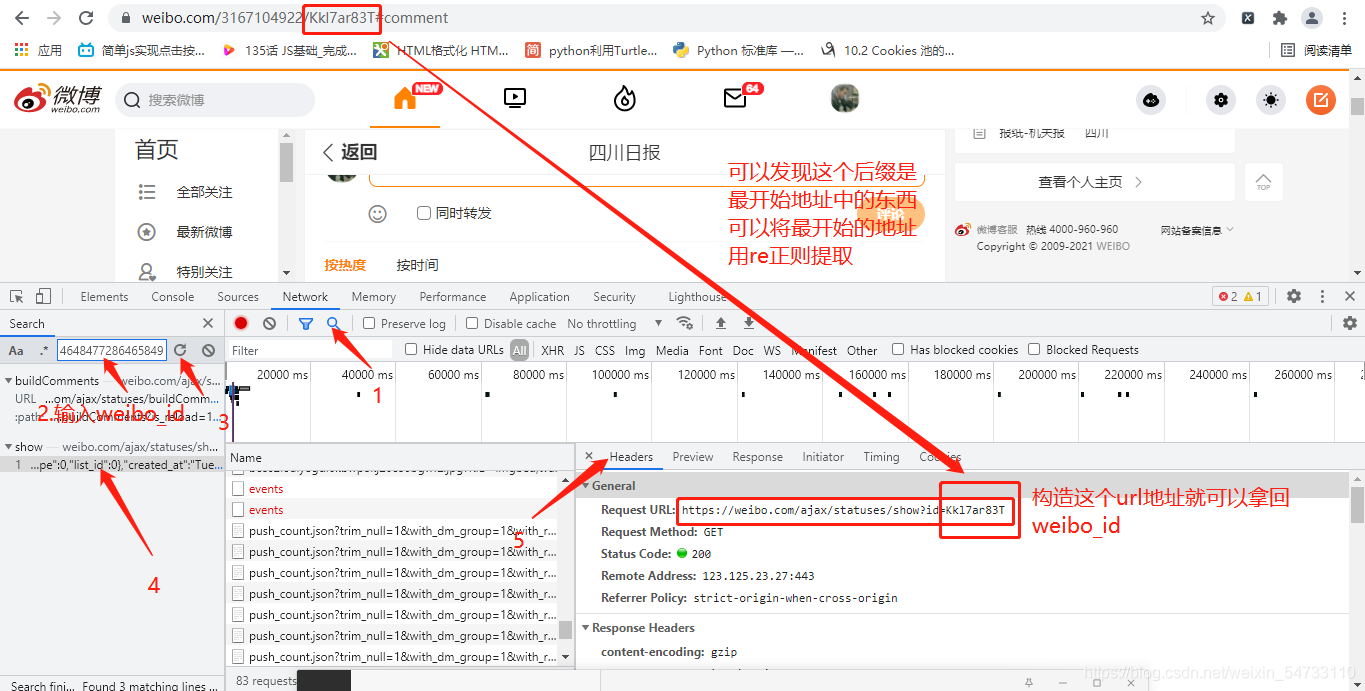
Task: Open Sources tab
Action: tap(238, 297)
